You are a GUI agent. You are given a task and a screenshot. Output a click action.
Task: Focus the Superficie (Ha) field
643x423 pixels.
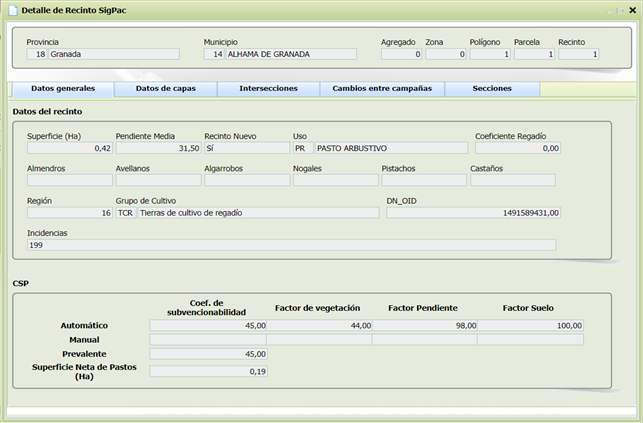(x=70, y=148)
